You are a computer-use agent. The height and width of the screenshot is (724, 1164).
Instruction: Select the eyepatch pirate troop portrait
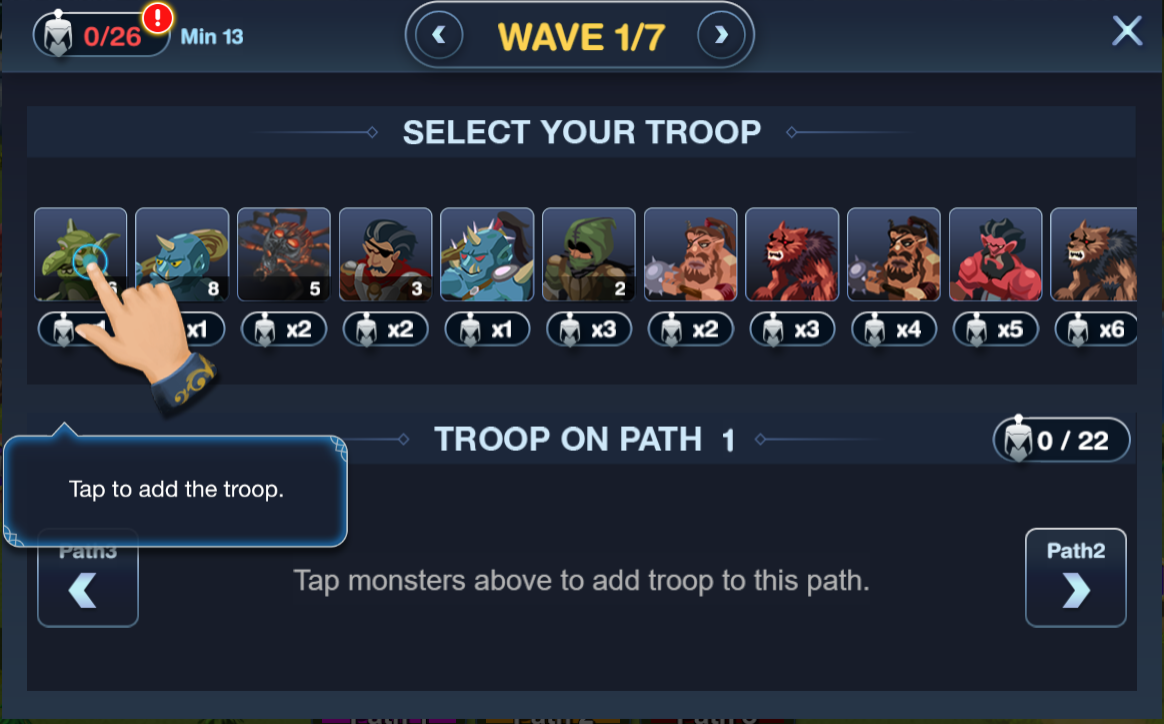pos(385,255)
